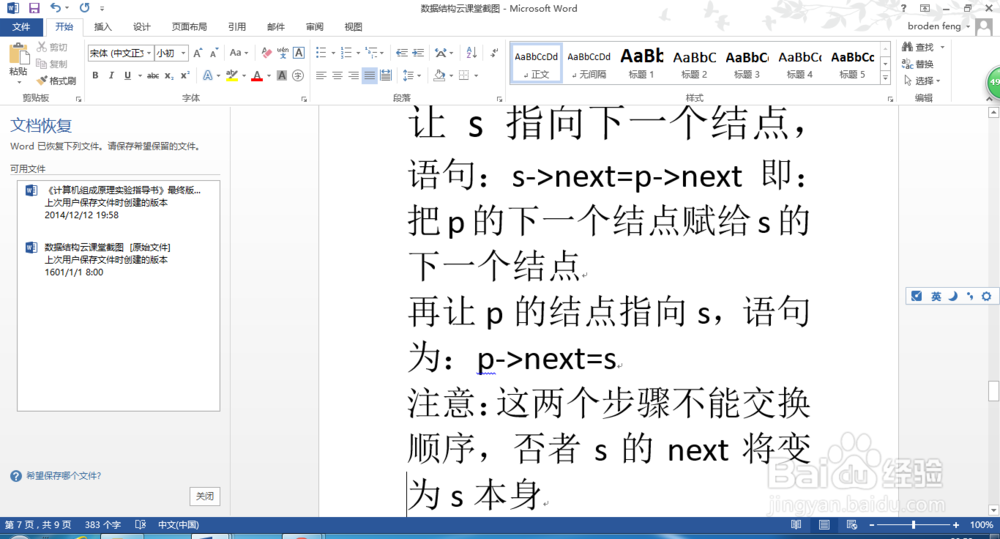The height and width of the screenshot is (539, 1000).
Task: Apply distributed alignment
Action: pyautogui.click(x=386, y=75)
